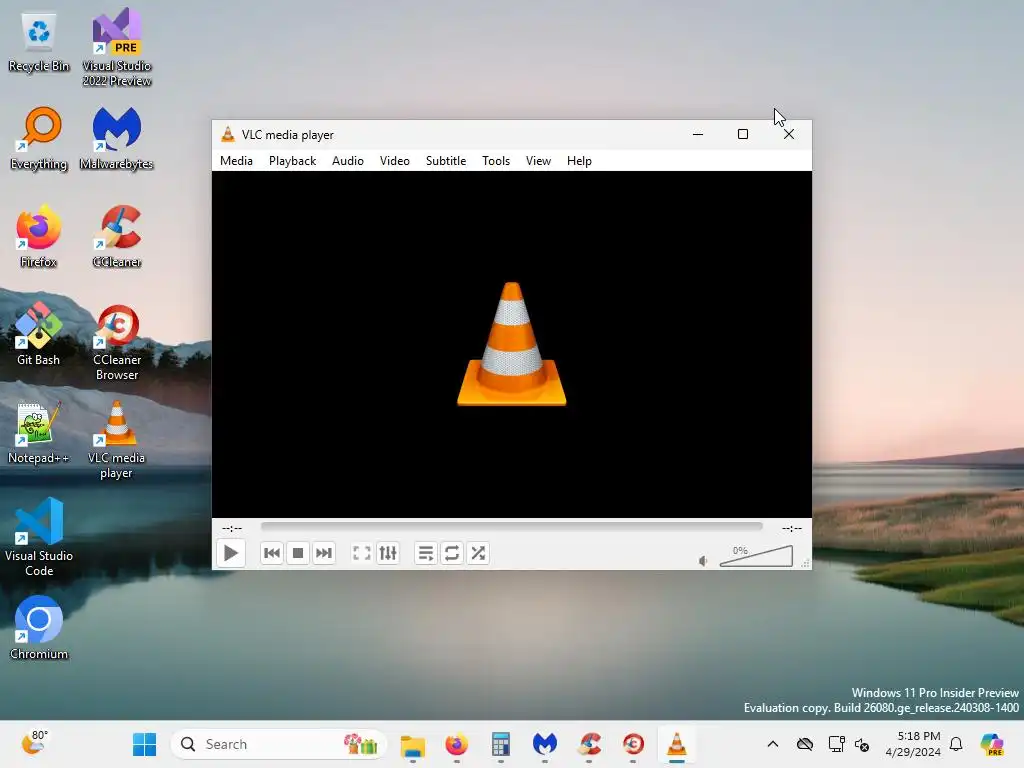
Task: Minimize the VLC media player window
Action: click(698, 135)
